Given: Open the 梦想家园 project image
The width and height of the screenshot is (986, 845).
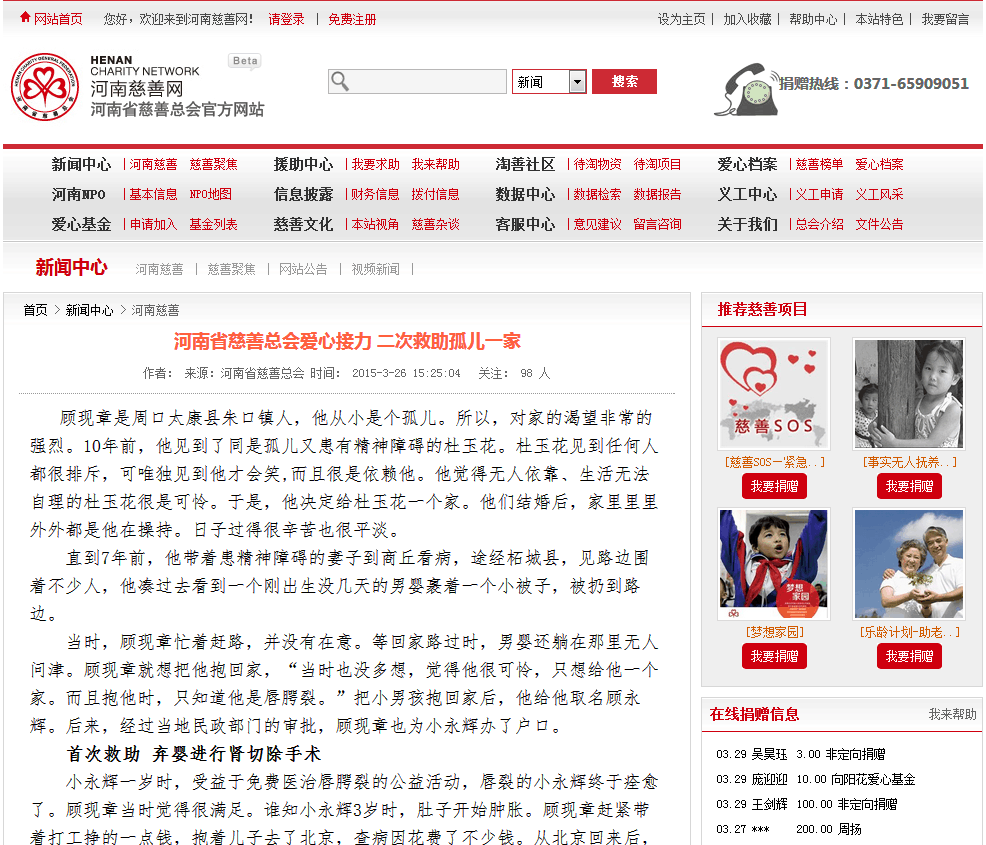Looking at the screenshot, I should [x=773, y=565].
